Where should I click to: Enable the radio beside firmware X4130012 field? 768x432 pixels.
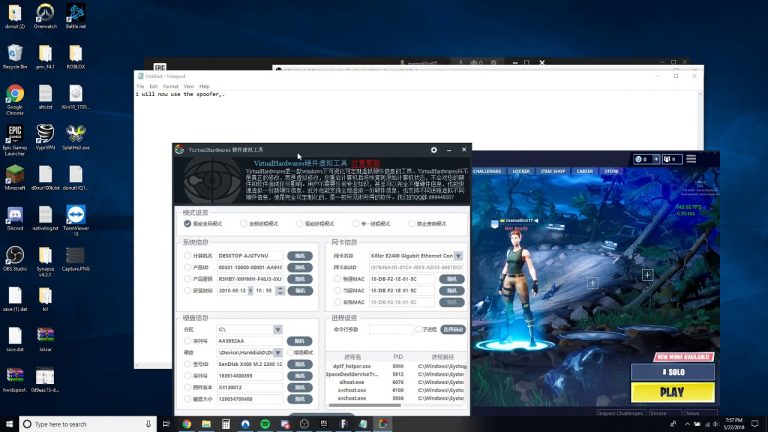187,387
